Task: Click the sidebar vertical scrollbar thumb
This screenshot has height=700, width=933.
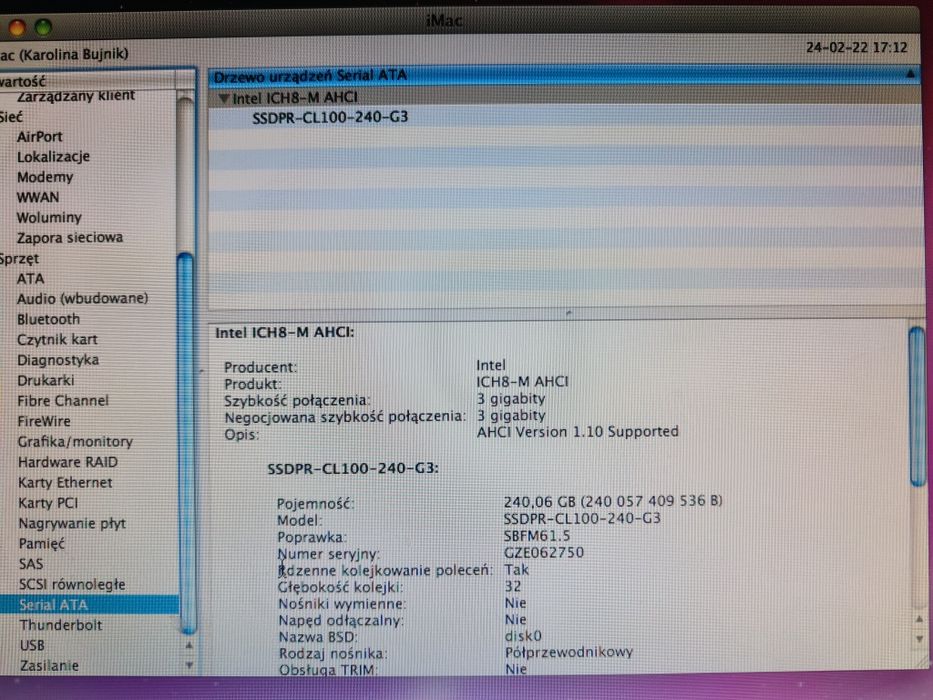Action: [187, 443]
